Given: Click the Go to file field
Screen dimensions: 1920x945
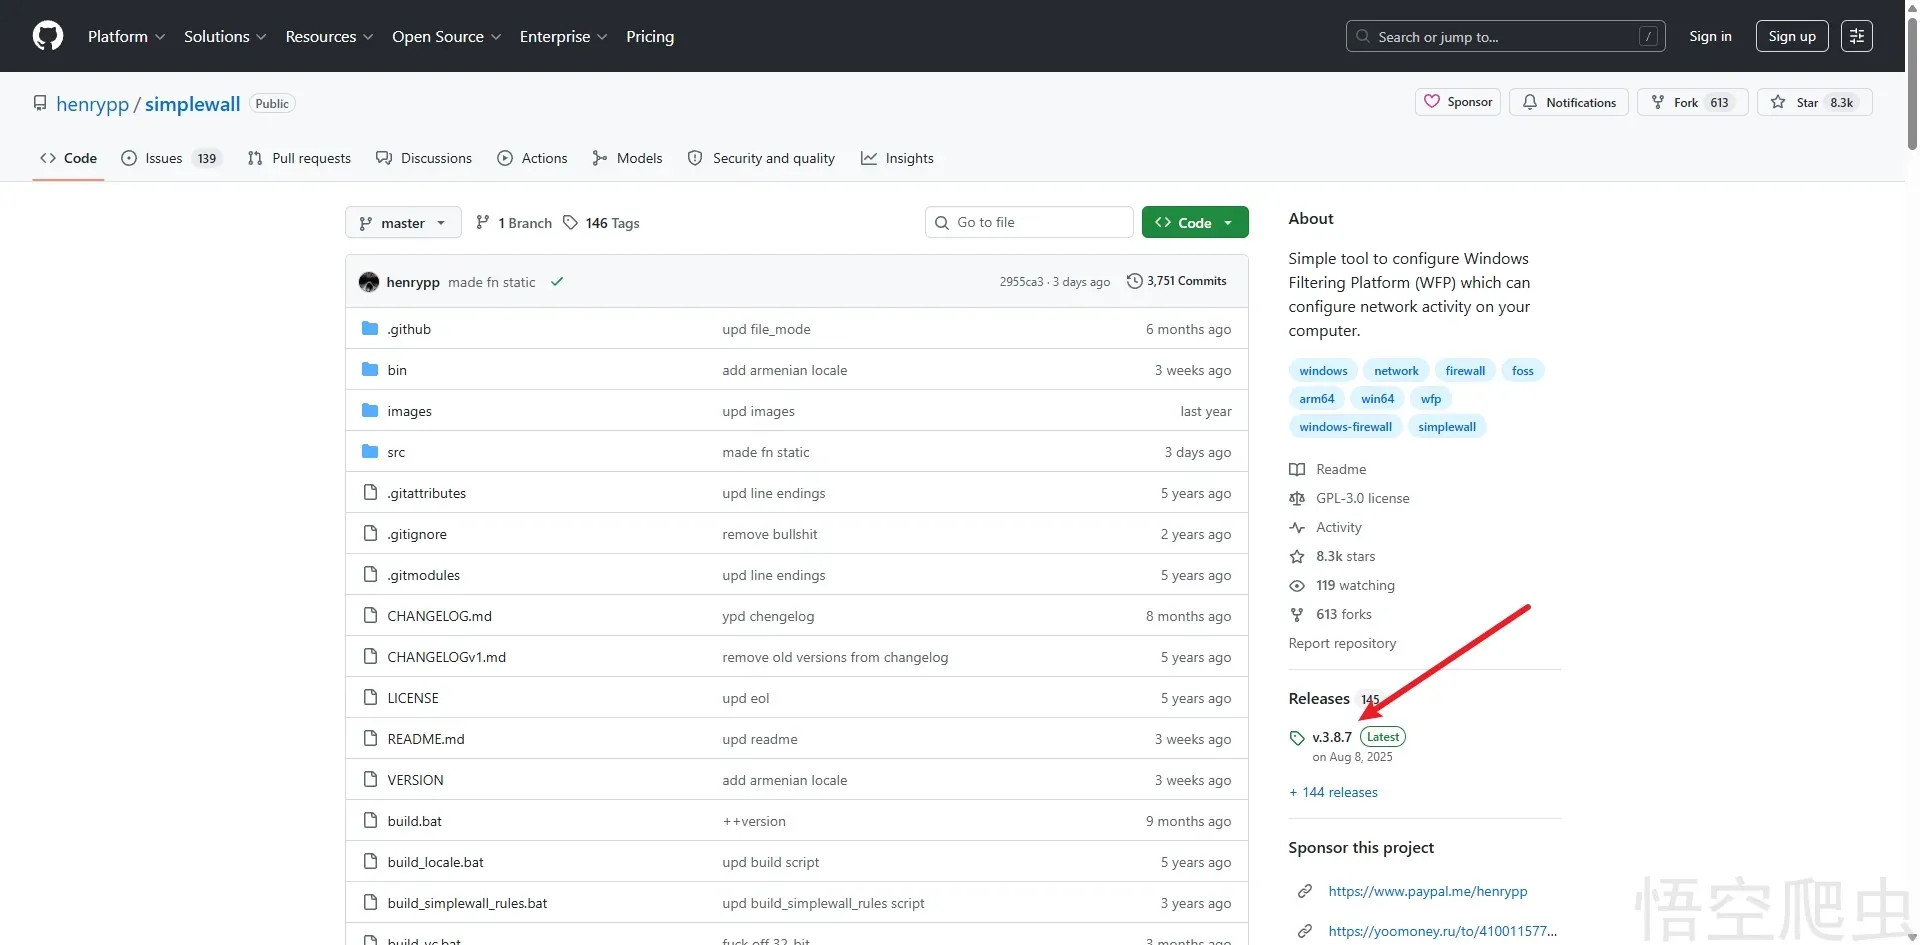Looking at the screenshot, I should [x=1028, y=222].
